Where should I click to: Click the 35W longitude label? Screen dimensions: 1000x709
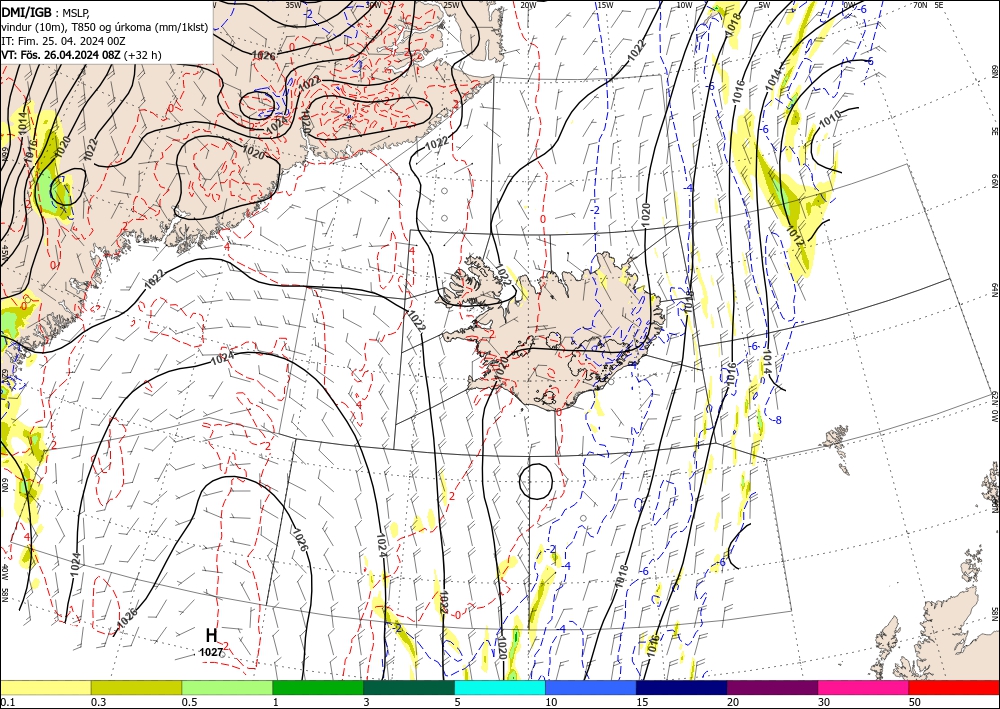click(293, 4)
